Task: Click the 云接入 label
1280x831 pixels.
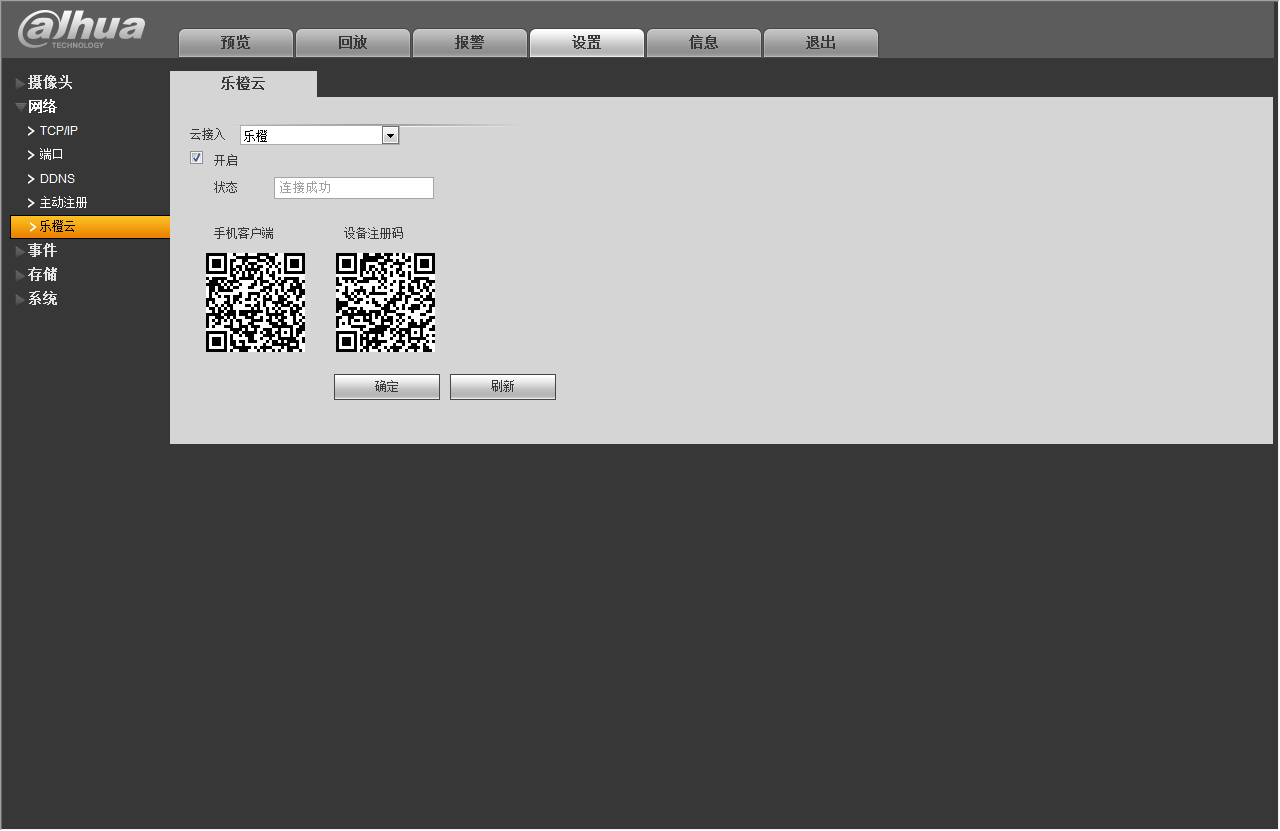Action: pos(208,134)
